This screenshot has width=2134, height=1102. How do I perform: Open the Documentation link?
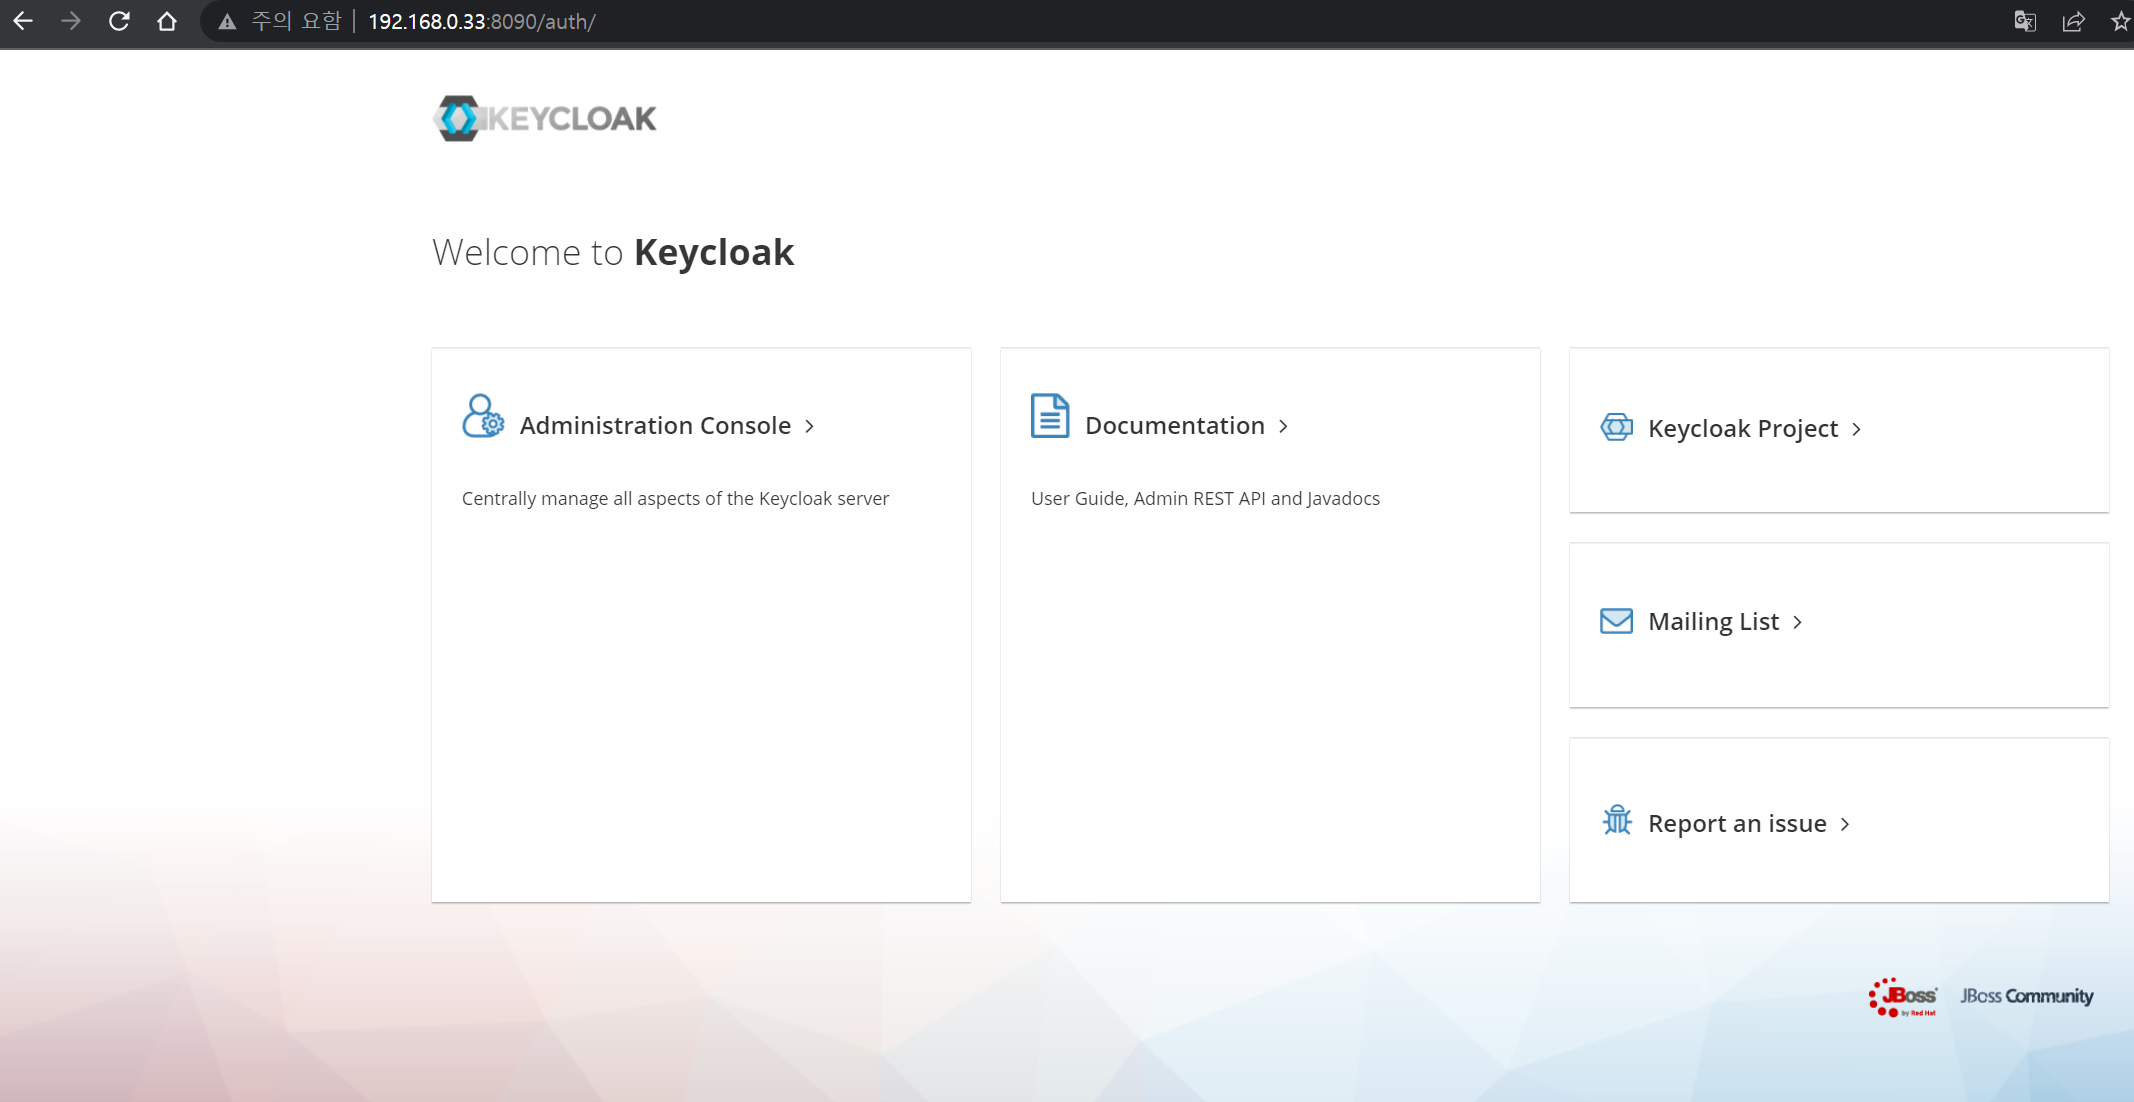[x=1174, y=426]
